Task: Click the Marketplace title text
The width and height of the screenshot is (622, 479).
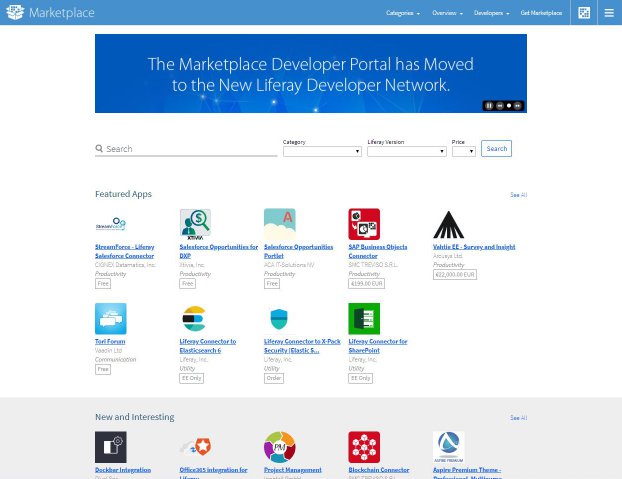Action: [62, 13]
